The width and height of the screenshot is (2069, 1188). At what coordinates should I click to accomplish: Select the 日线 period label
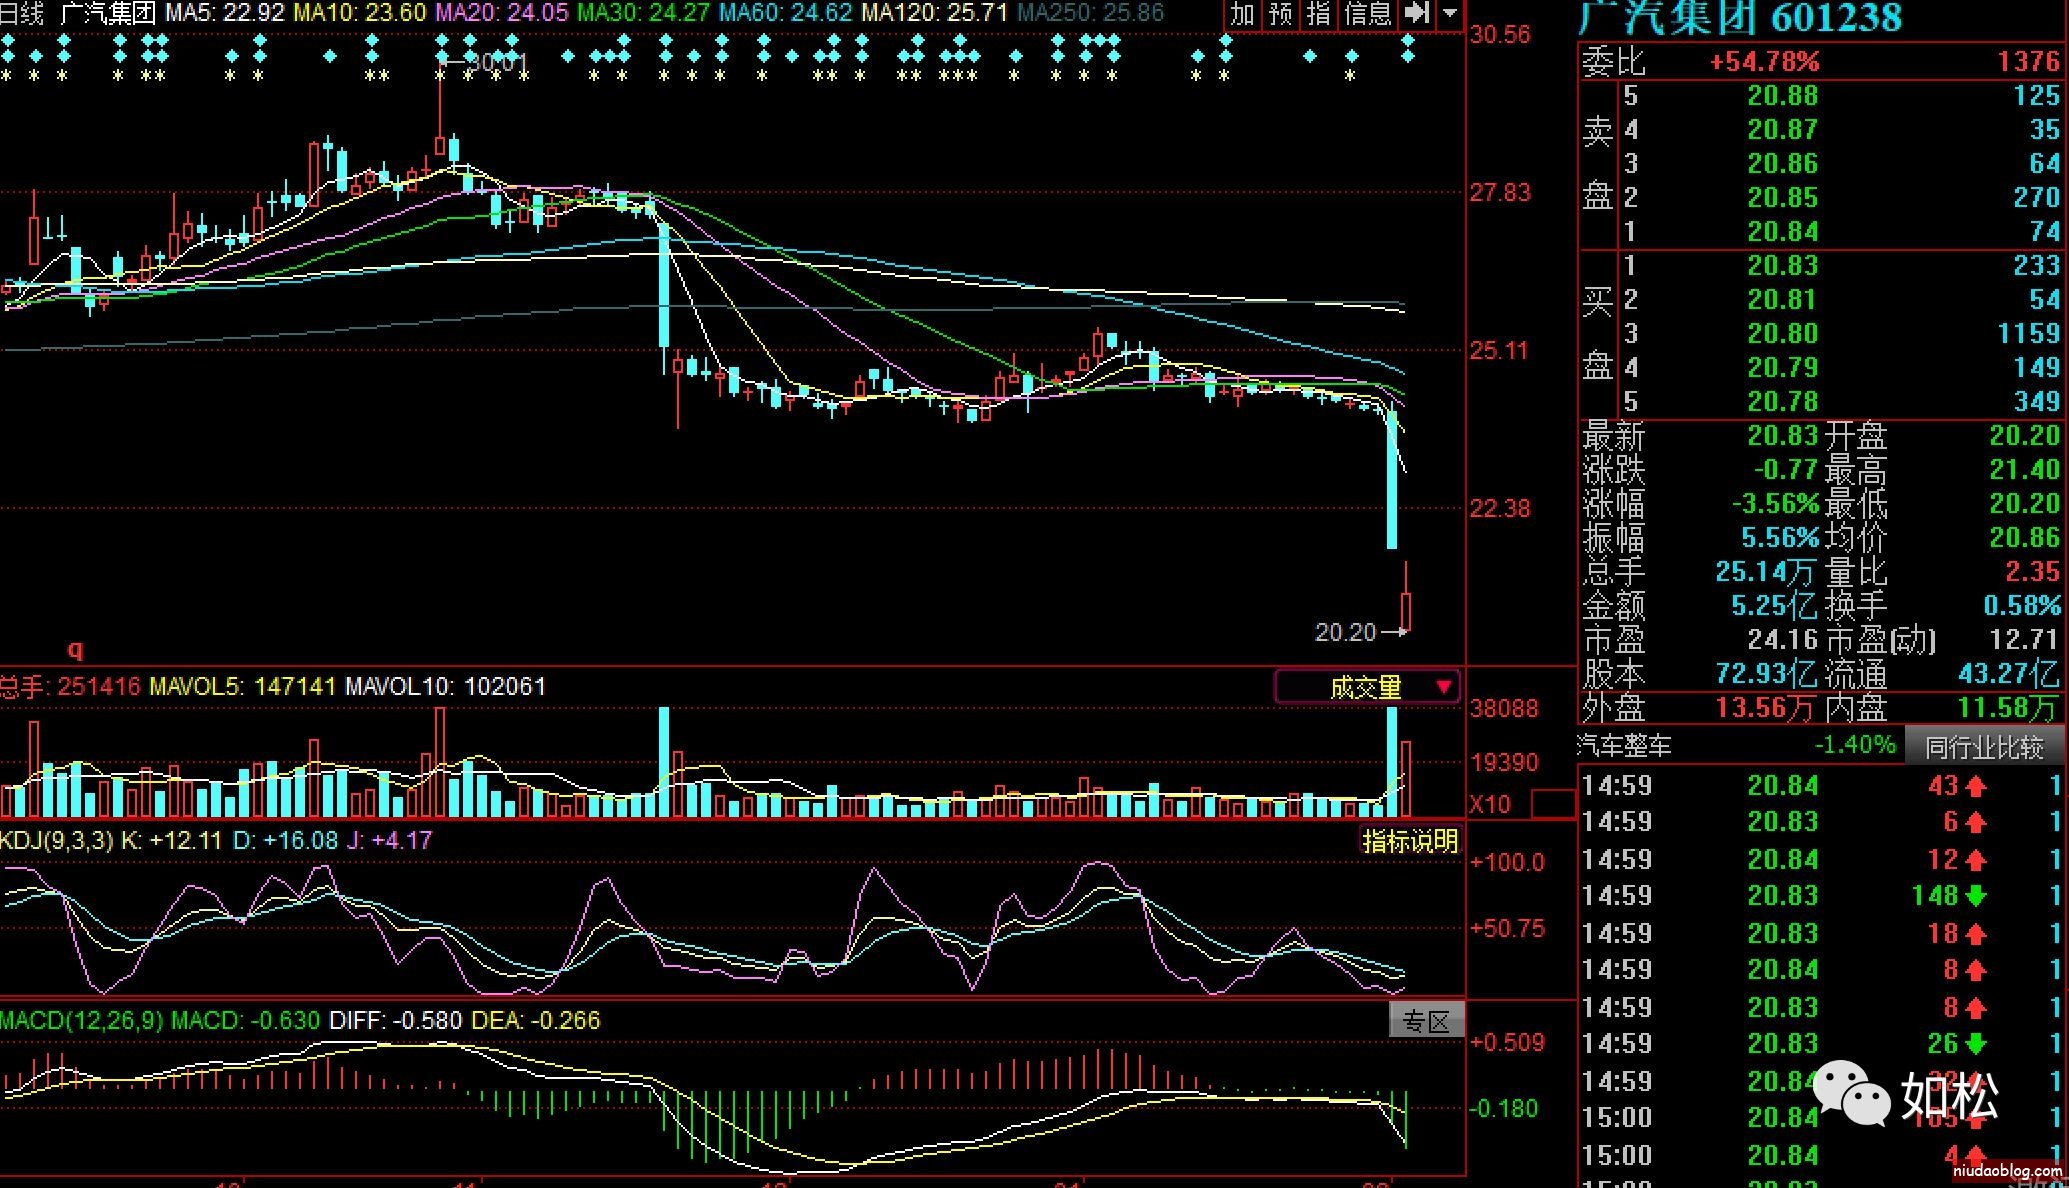click(22, 13)
